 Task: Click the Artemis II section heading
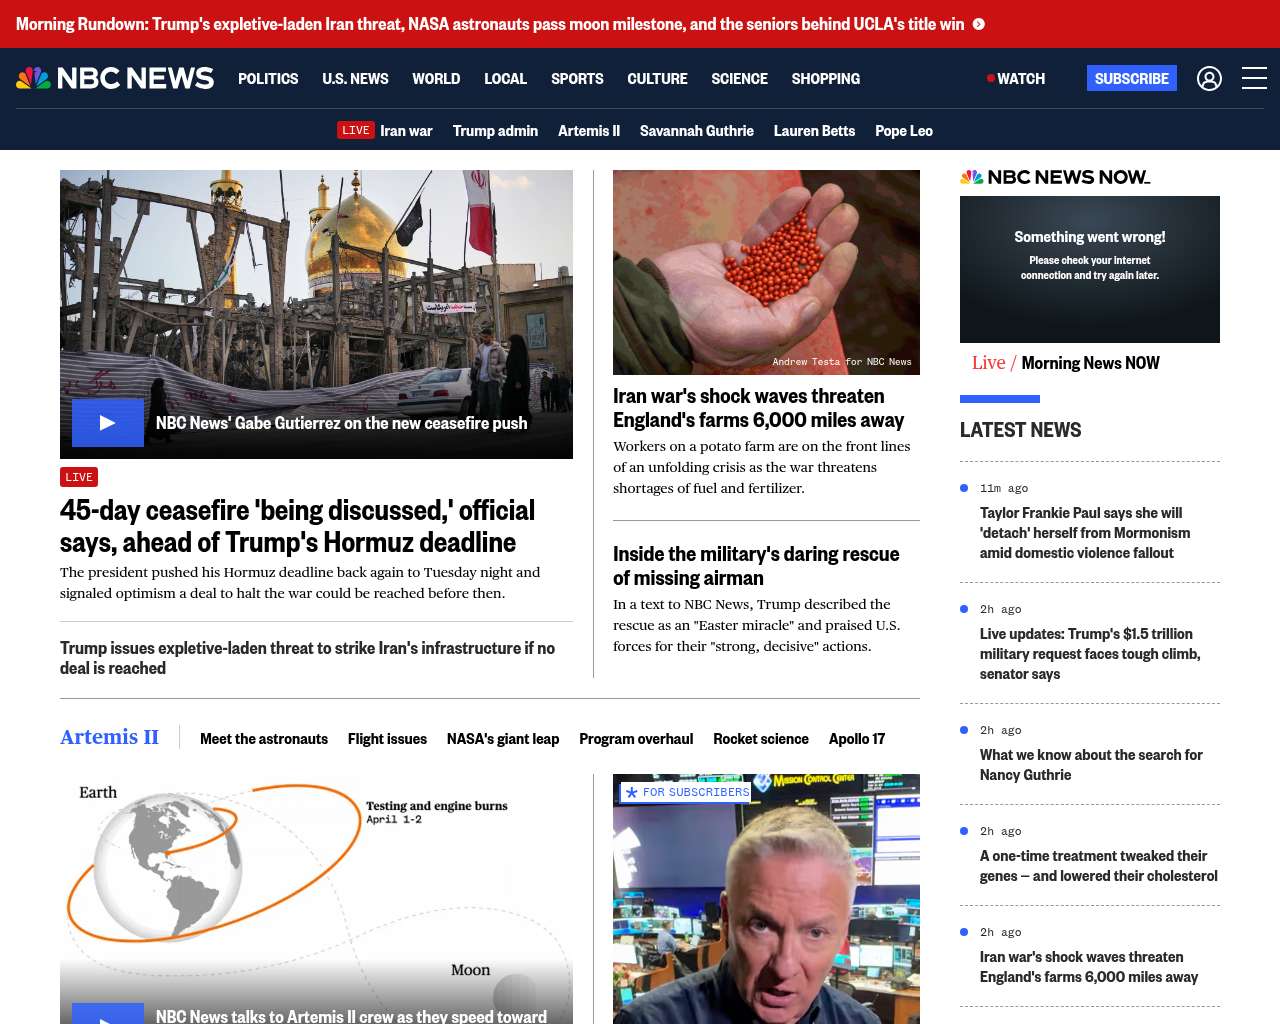coord(109,737)
